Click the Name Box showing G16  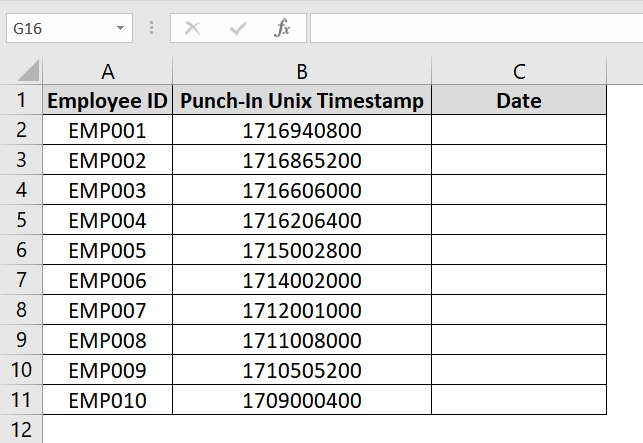tap(69, 28)
